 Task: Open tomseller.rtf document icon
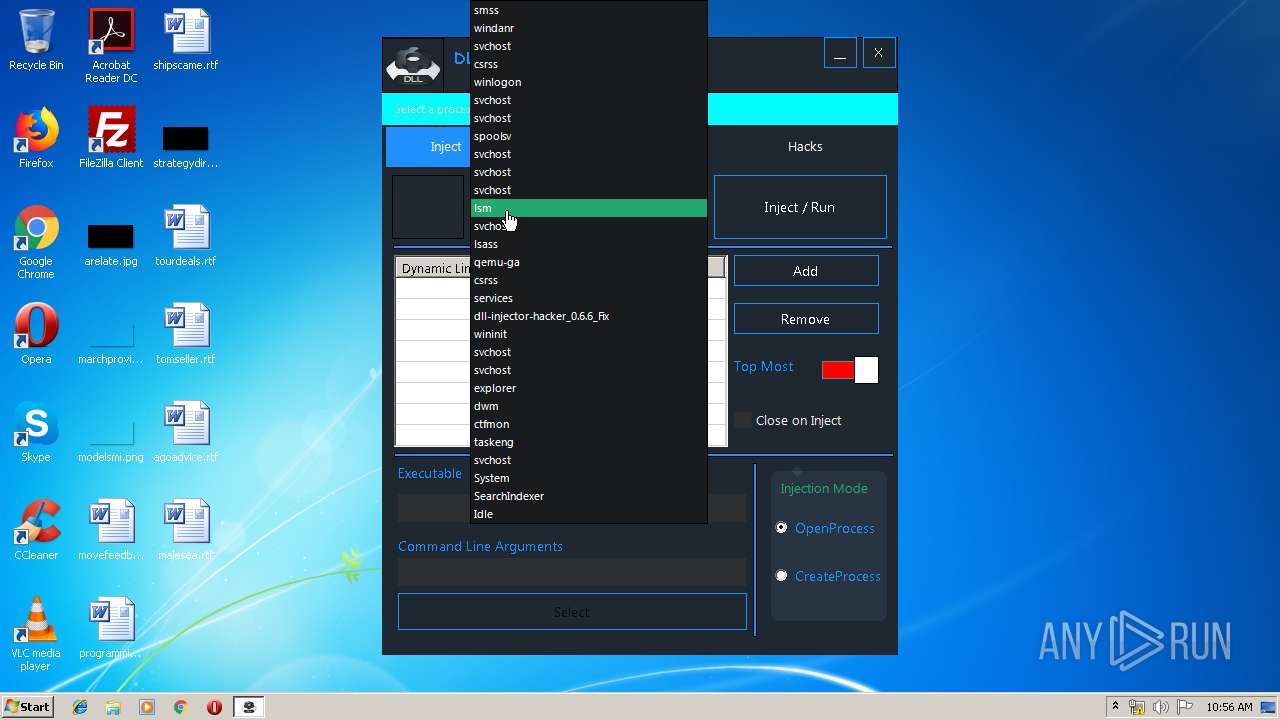click(x=186, y=334)
